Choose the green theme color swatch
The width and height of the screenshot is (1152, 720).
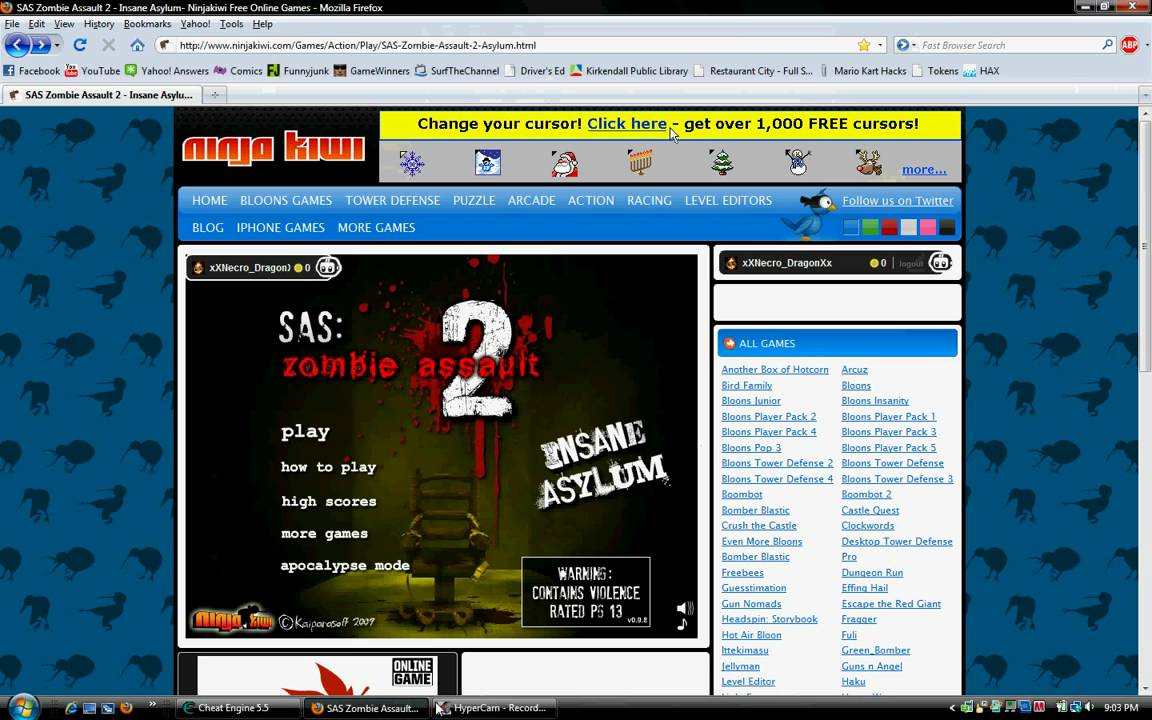870,227
